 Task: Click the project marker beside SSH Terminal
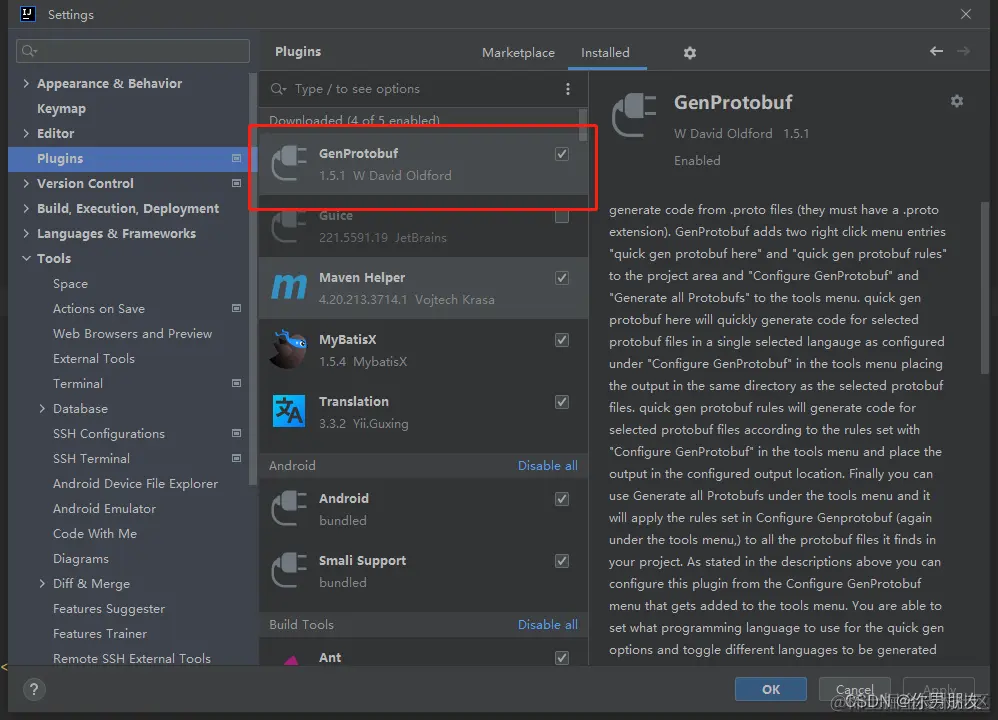click(x=236, y=458)
